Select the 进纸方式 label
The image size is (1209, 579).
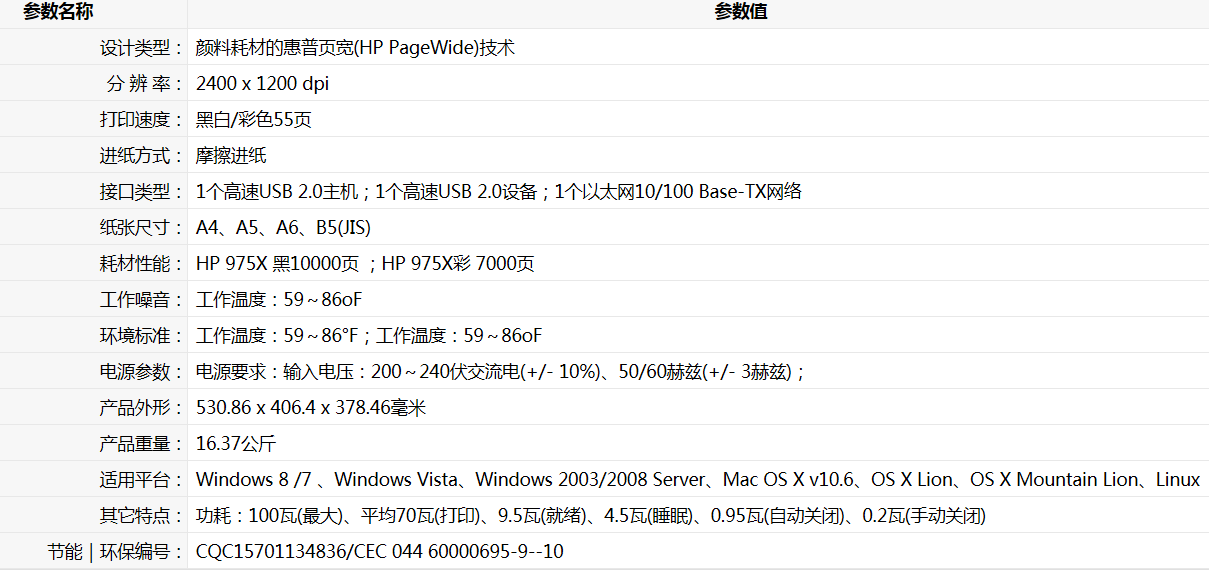pos(141,155)
